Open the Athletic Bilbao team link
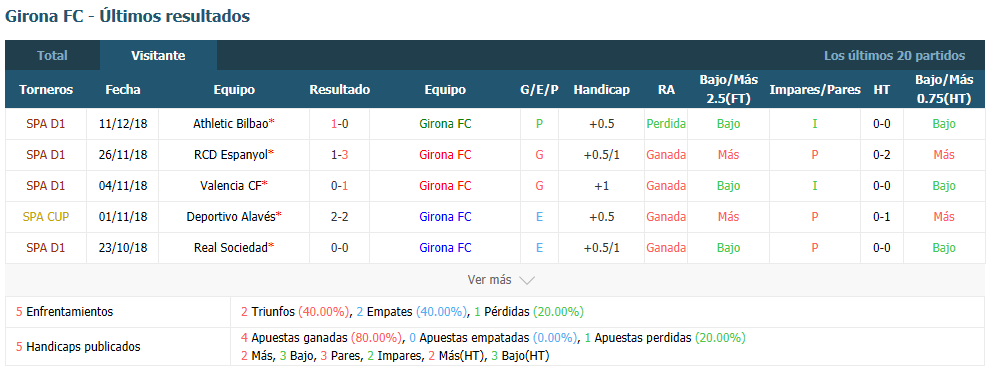 click(x=231, y=124)
